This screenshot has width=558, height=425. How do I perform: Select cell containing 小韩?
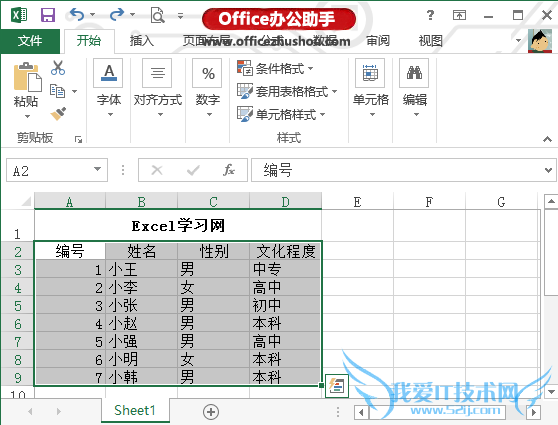(141, 377)
